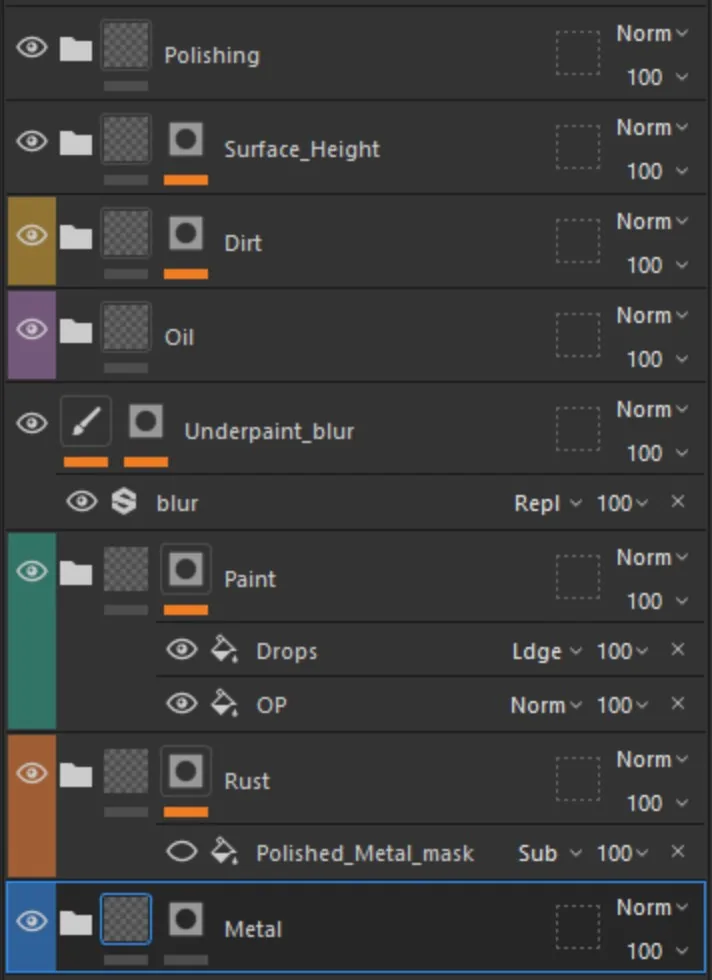
Task: Select the Polished_Metal_mask effect name
Action: coord(365,853)
